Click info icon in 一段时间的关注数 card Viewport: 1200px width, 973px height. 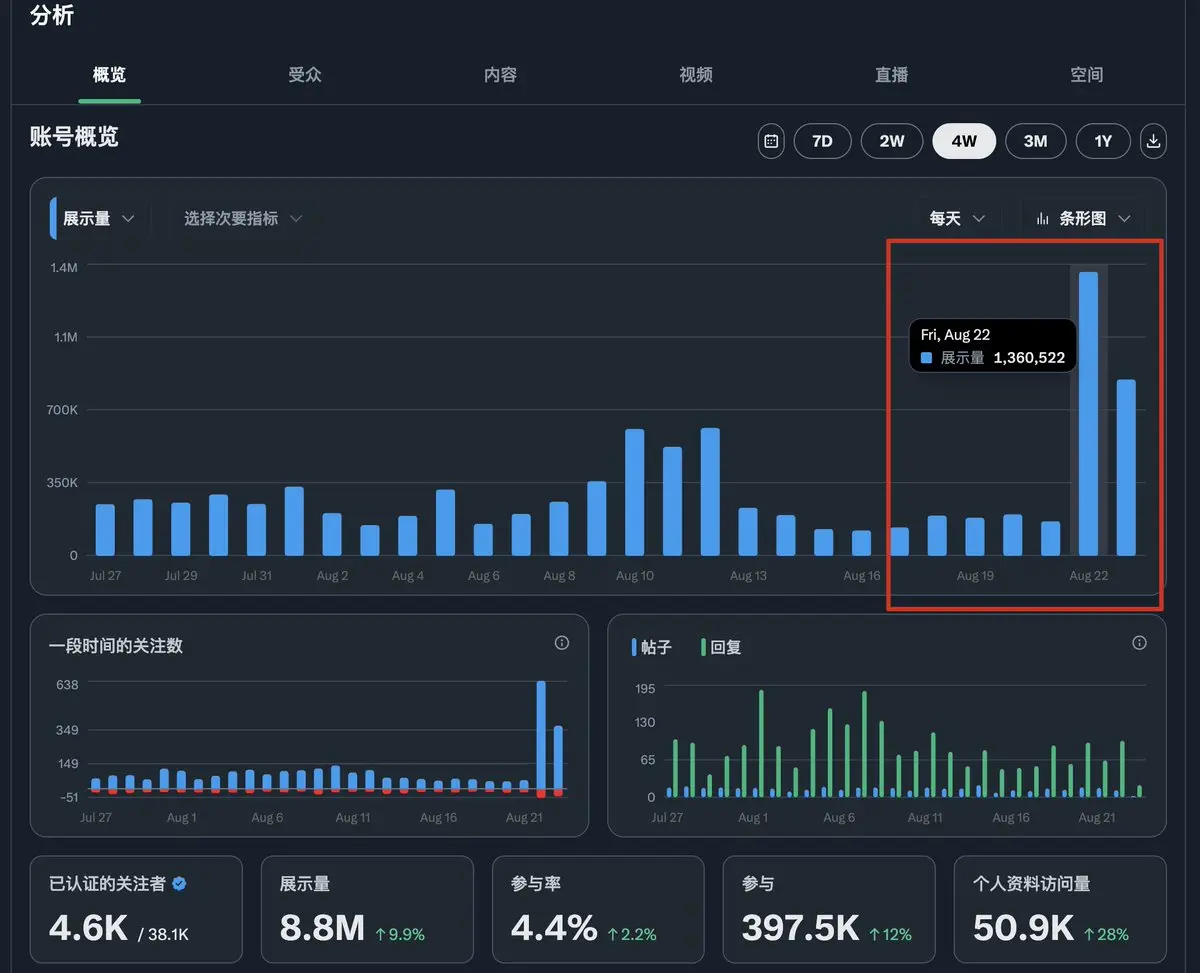coord(562,643)
